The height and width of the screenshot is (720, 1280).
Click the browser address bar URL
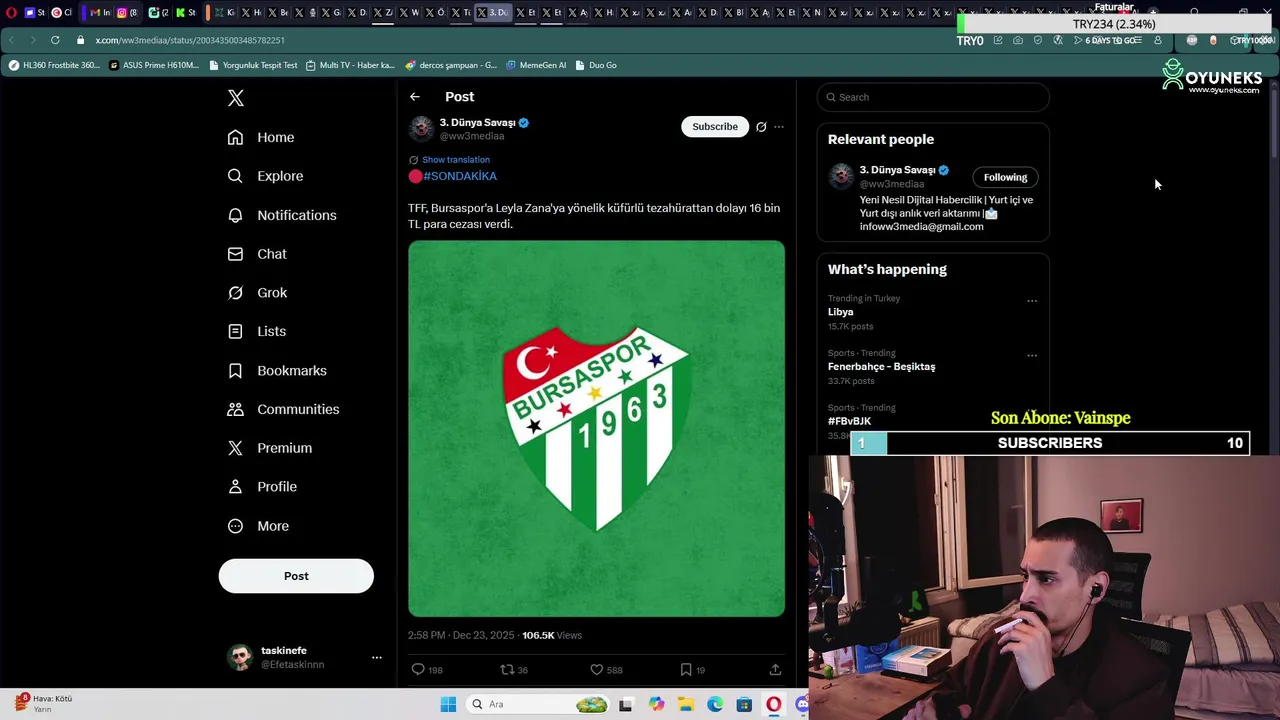pos(190,40)
